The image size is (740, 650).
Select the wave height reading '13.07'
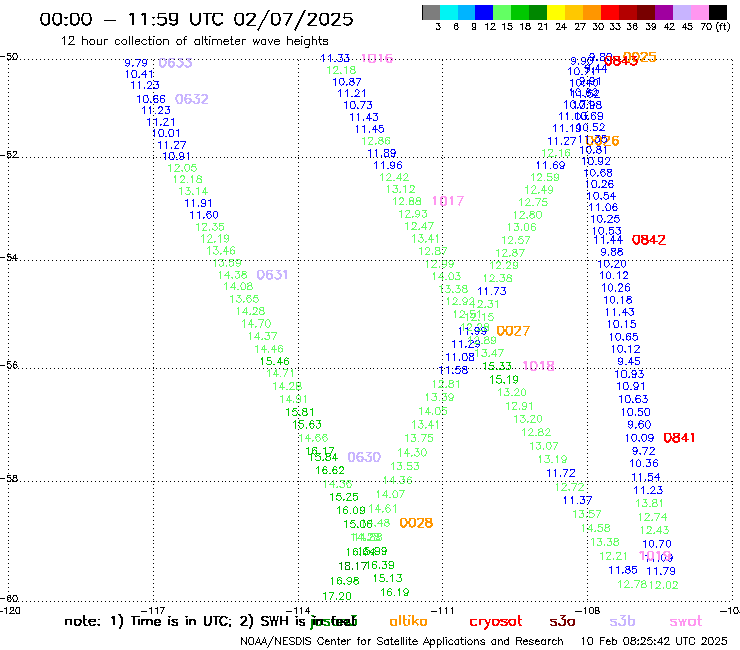click(544, 446)
